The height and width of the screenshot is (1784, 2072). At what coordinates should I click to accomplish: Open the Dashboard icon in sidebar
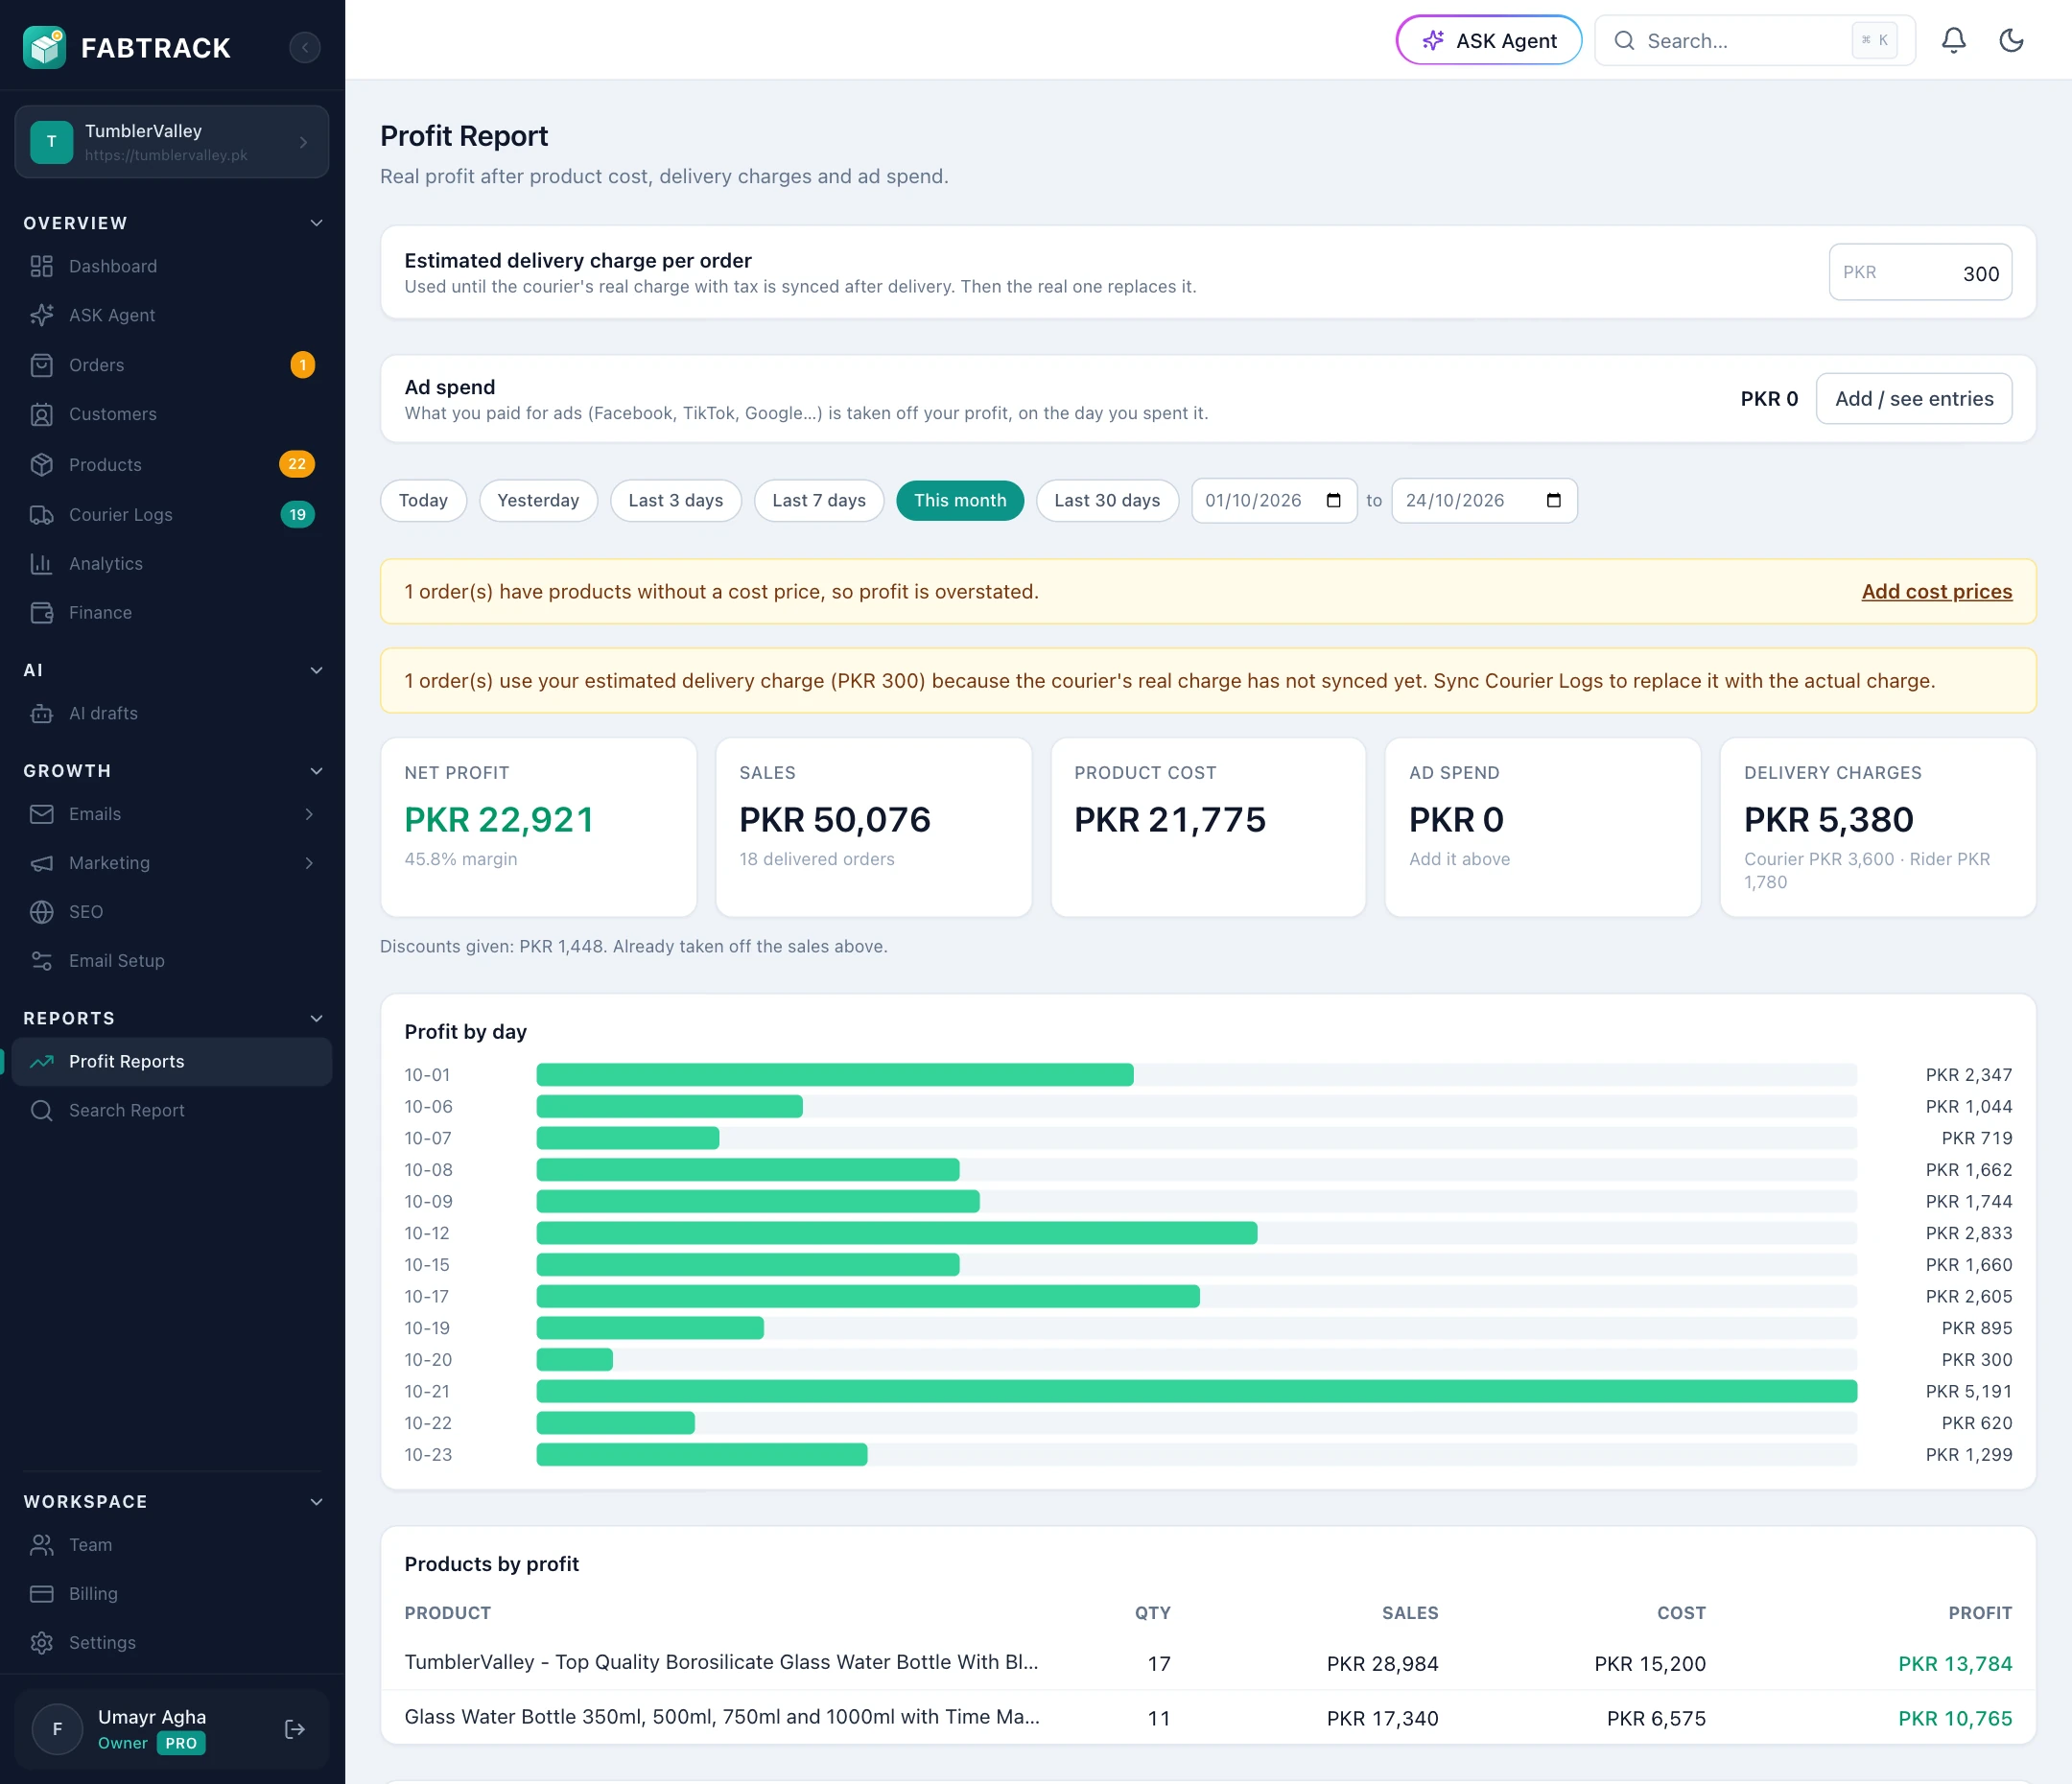tap(41, 266)
